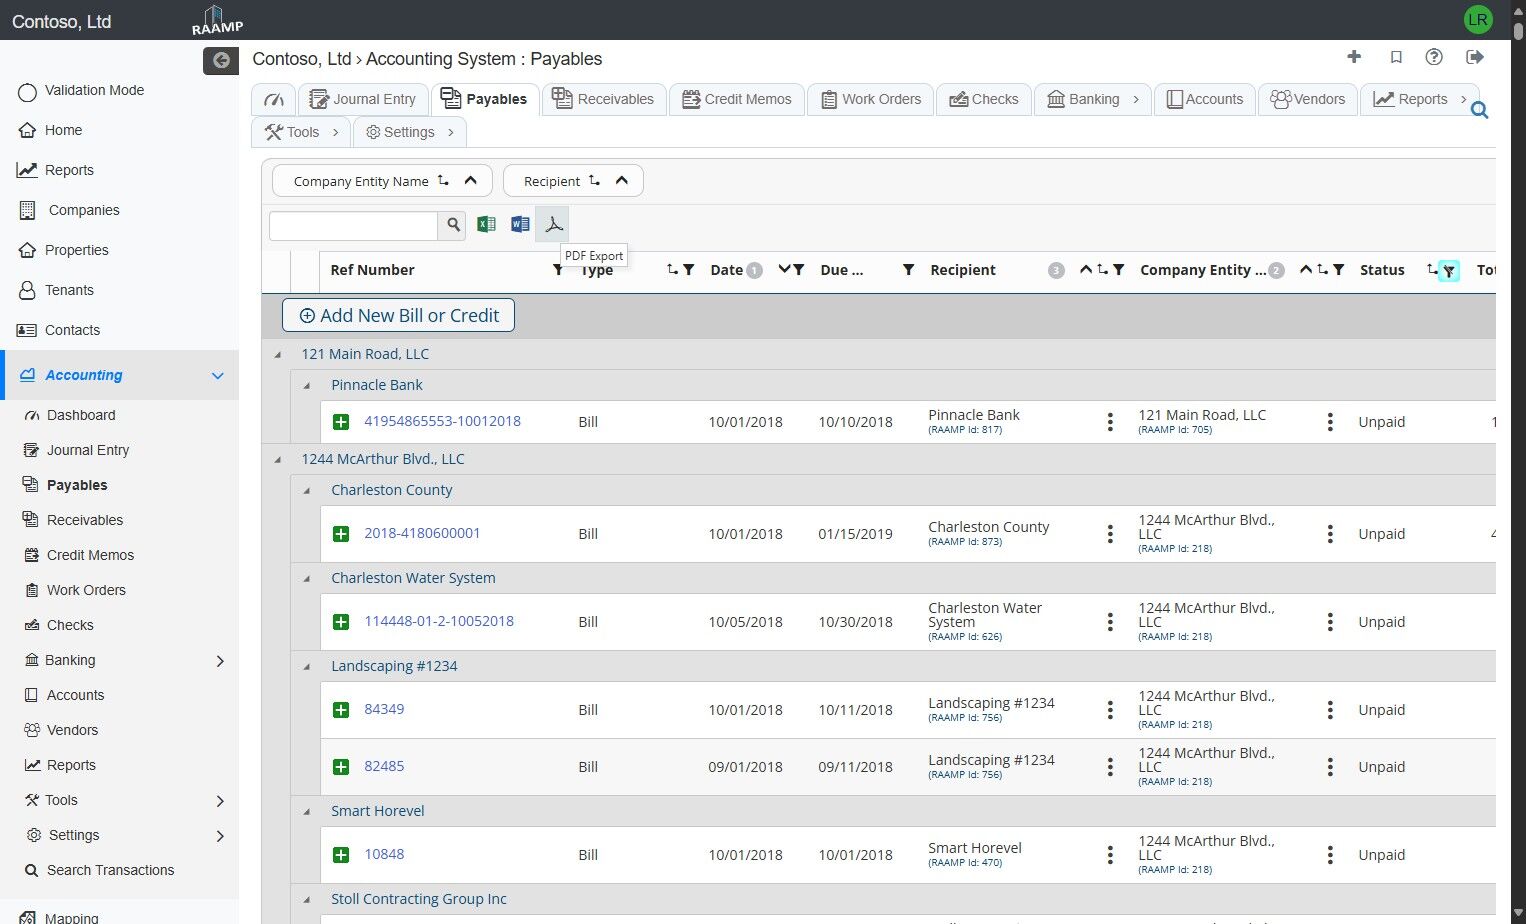1526x924 pixels.
Task: Bookmark this page with bookmark icon
Action: pos(1396,57)
